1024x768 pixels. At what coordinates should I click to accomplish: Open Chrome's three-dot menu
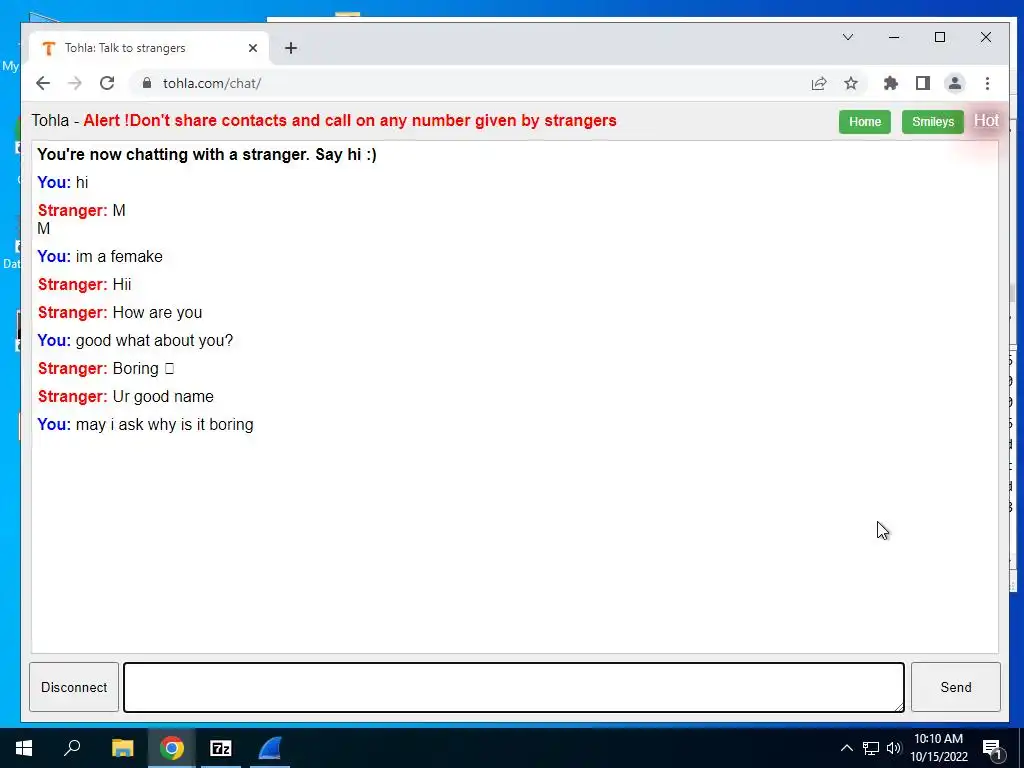(987, 83)
